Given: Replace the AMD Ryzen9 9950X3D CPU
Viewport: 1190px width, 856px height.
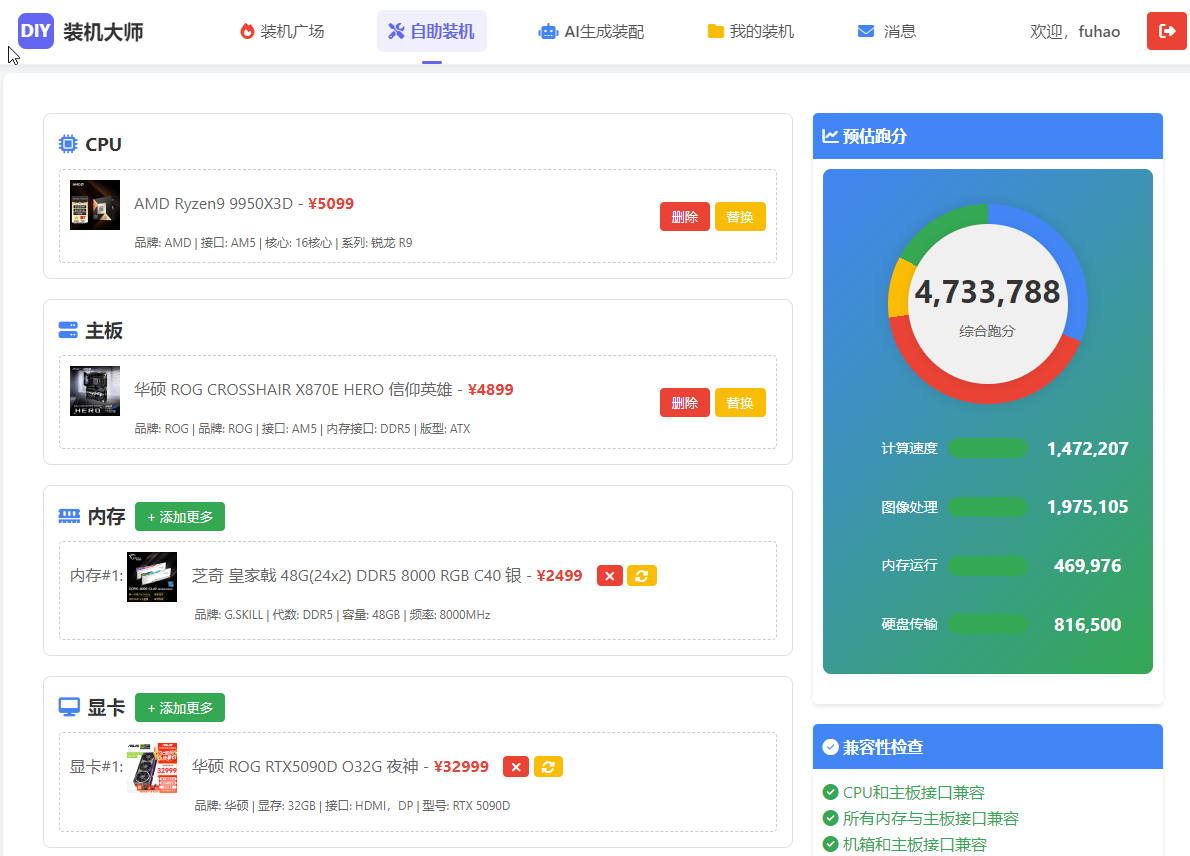Looking at the screenshot, I should tap(740, 217).
